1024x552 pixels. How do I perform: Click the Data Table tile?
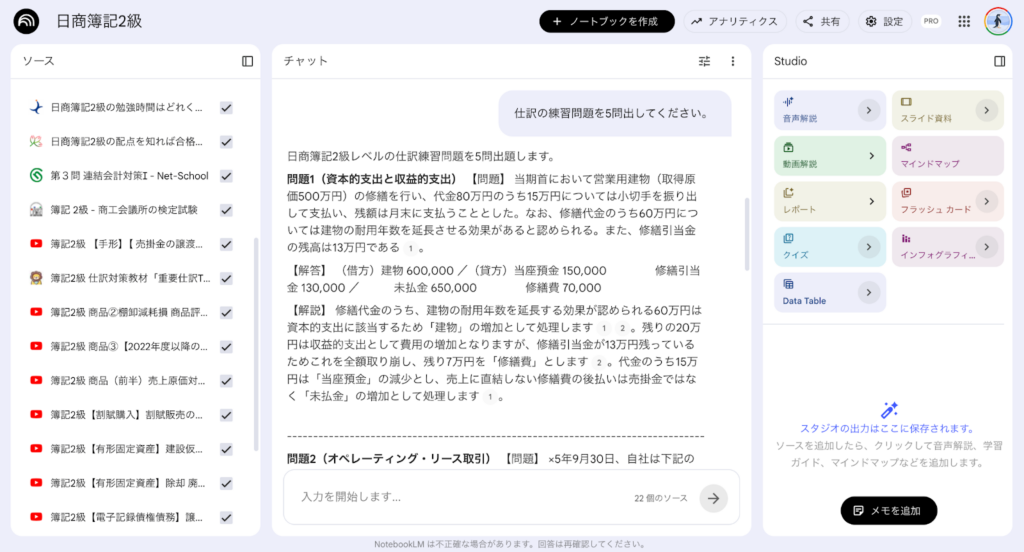click(x=829, y=293)
